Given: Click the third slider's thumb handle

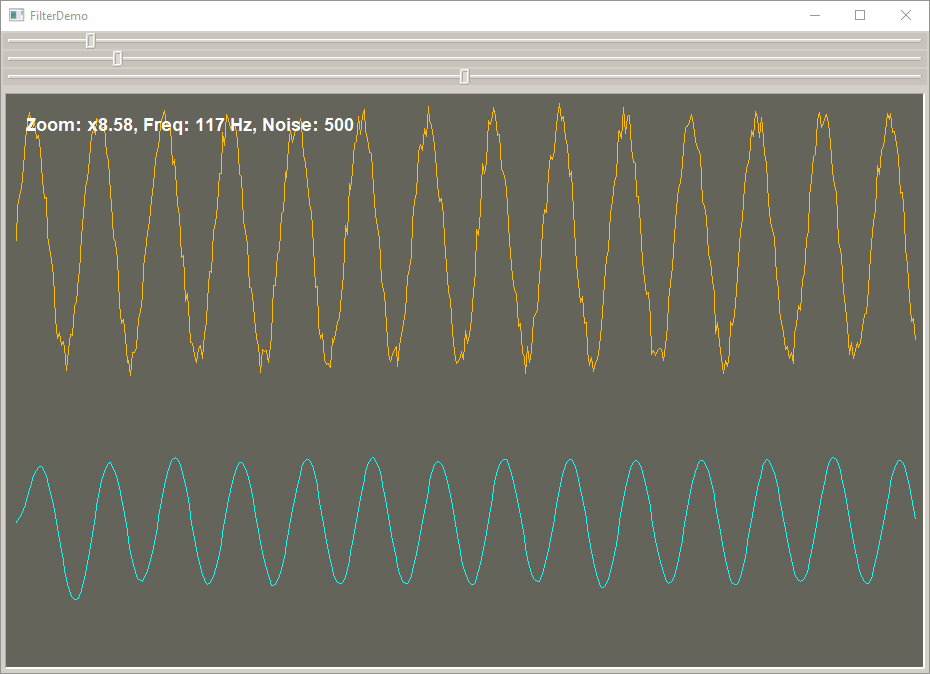Looking at the screenshot, I should coord(464,76).
